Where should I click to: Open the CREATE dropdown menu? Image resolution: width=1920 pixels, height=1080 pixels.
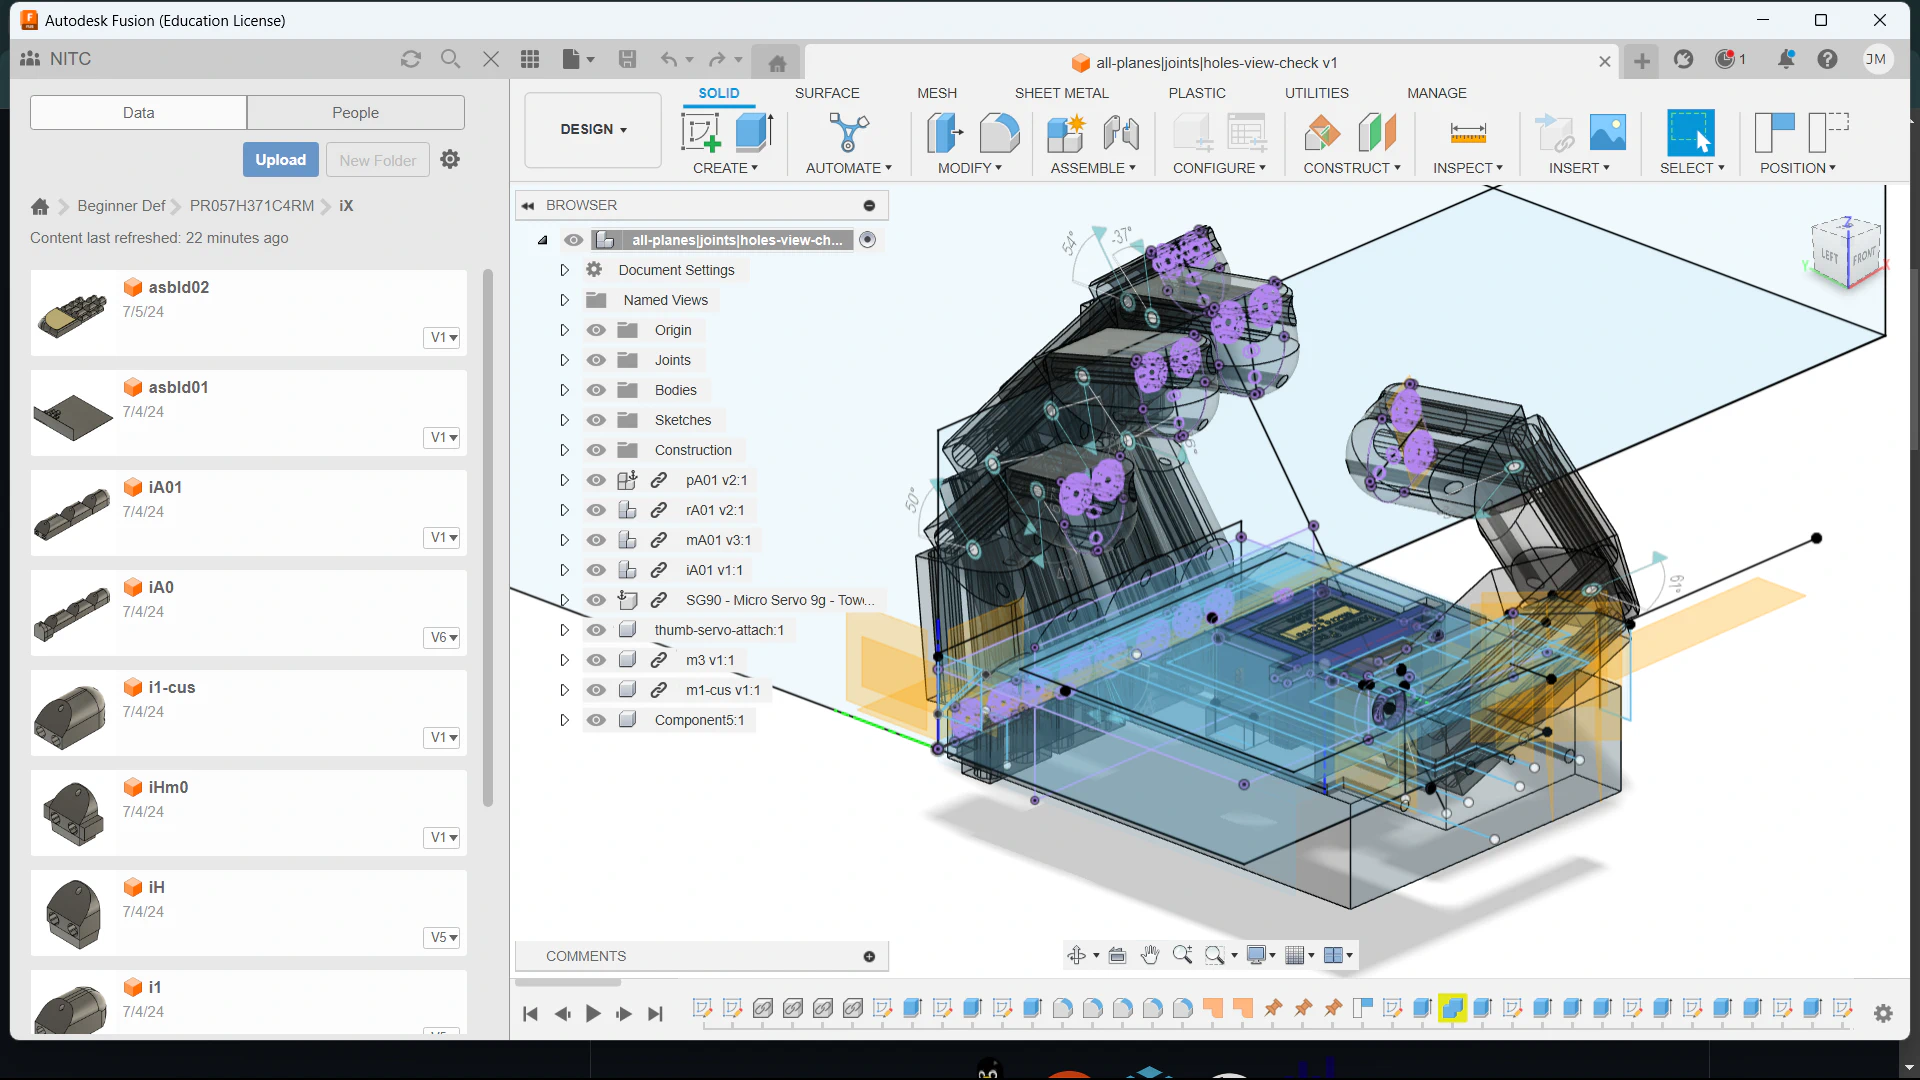pos(725,168)
